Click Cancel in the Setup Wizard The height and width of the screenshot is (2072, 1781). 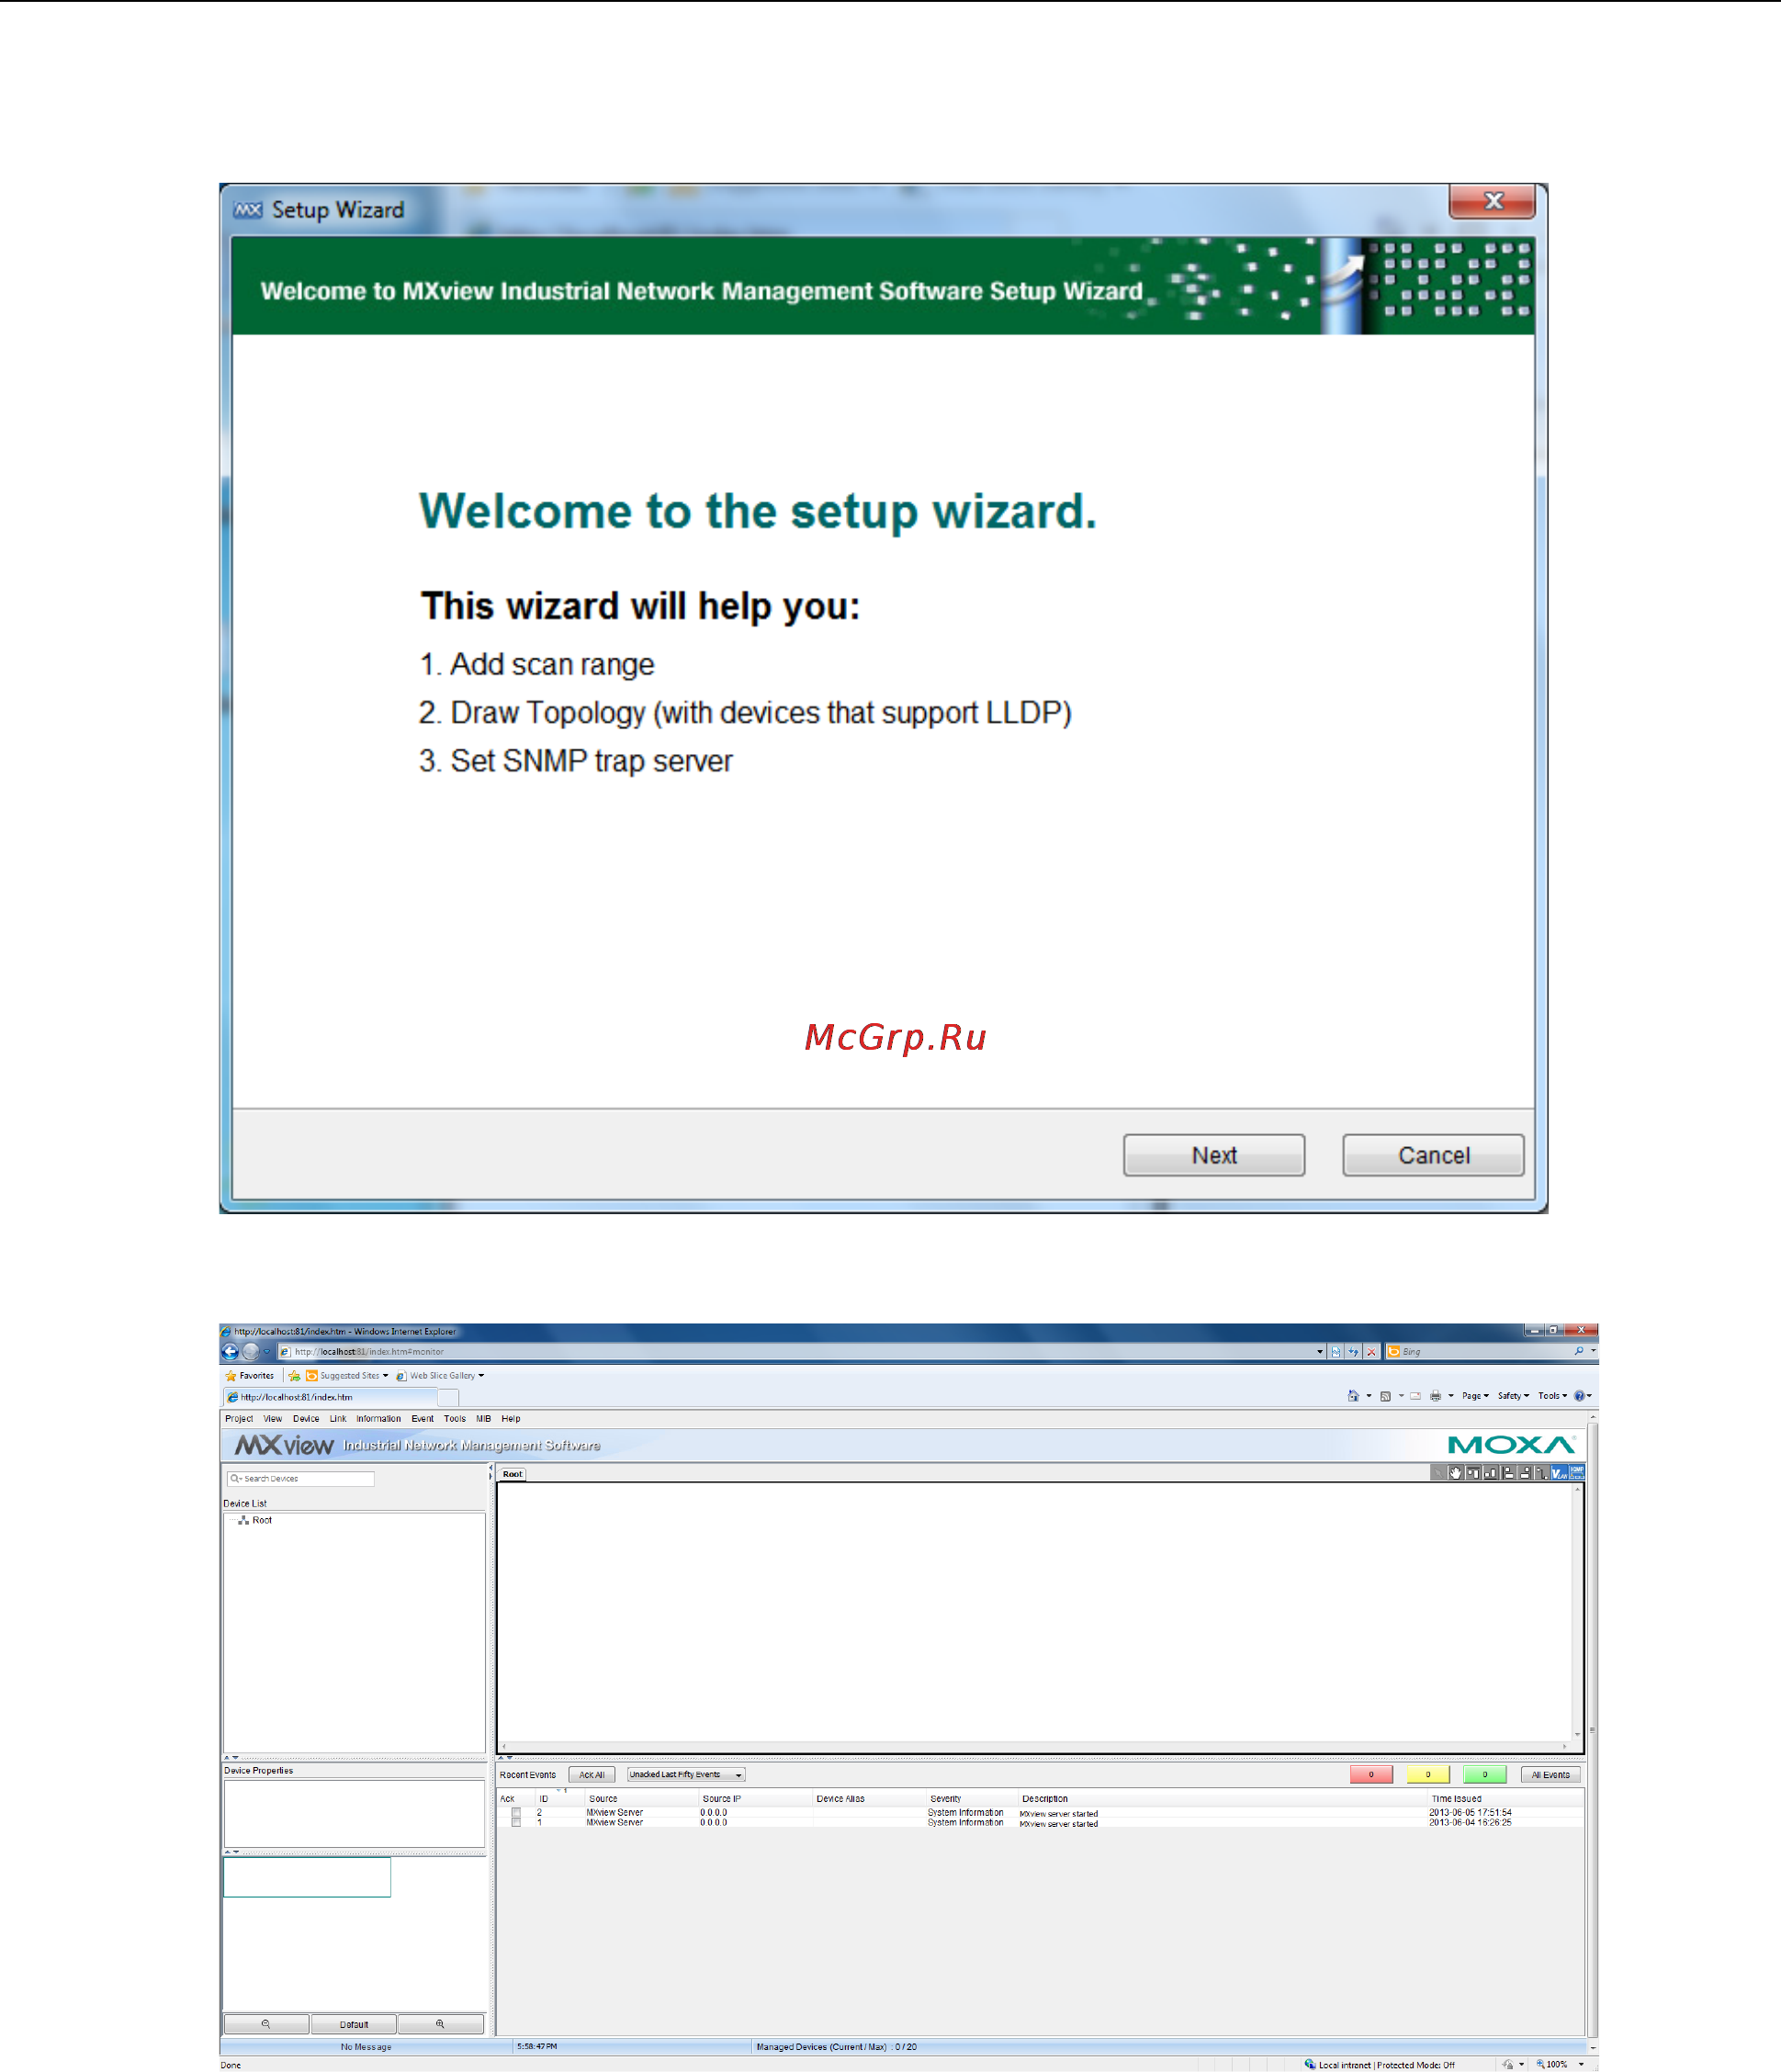1433,1155
